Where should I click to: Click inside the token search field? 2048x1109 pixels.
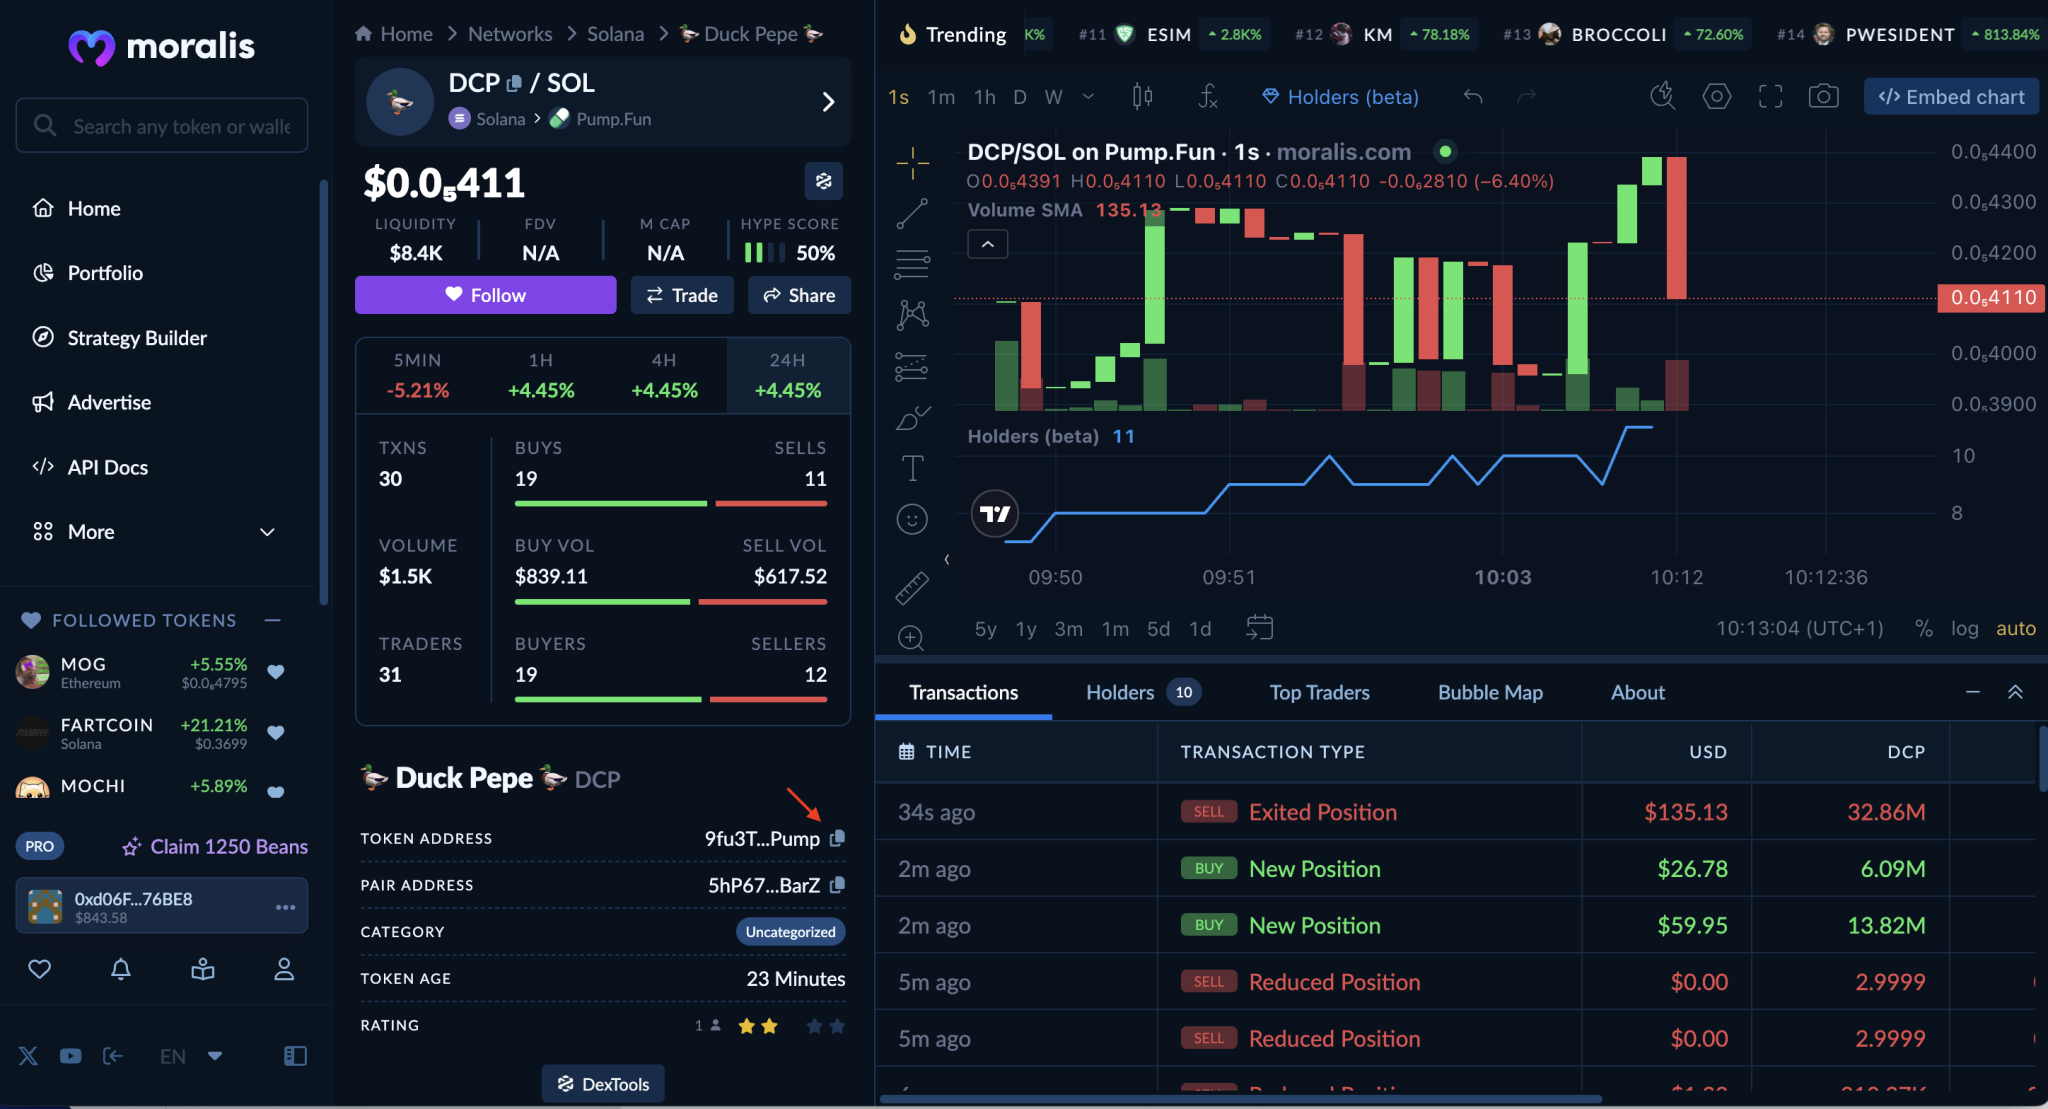click(x=162, y=125)
